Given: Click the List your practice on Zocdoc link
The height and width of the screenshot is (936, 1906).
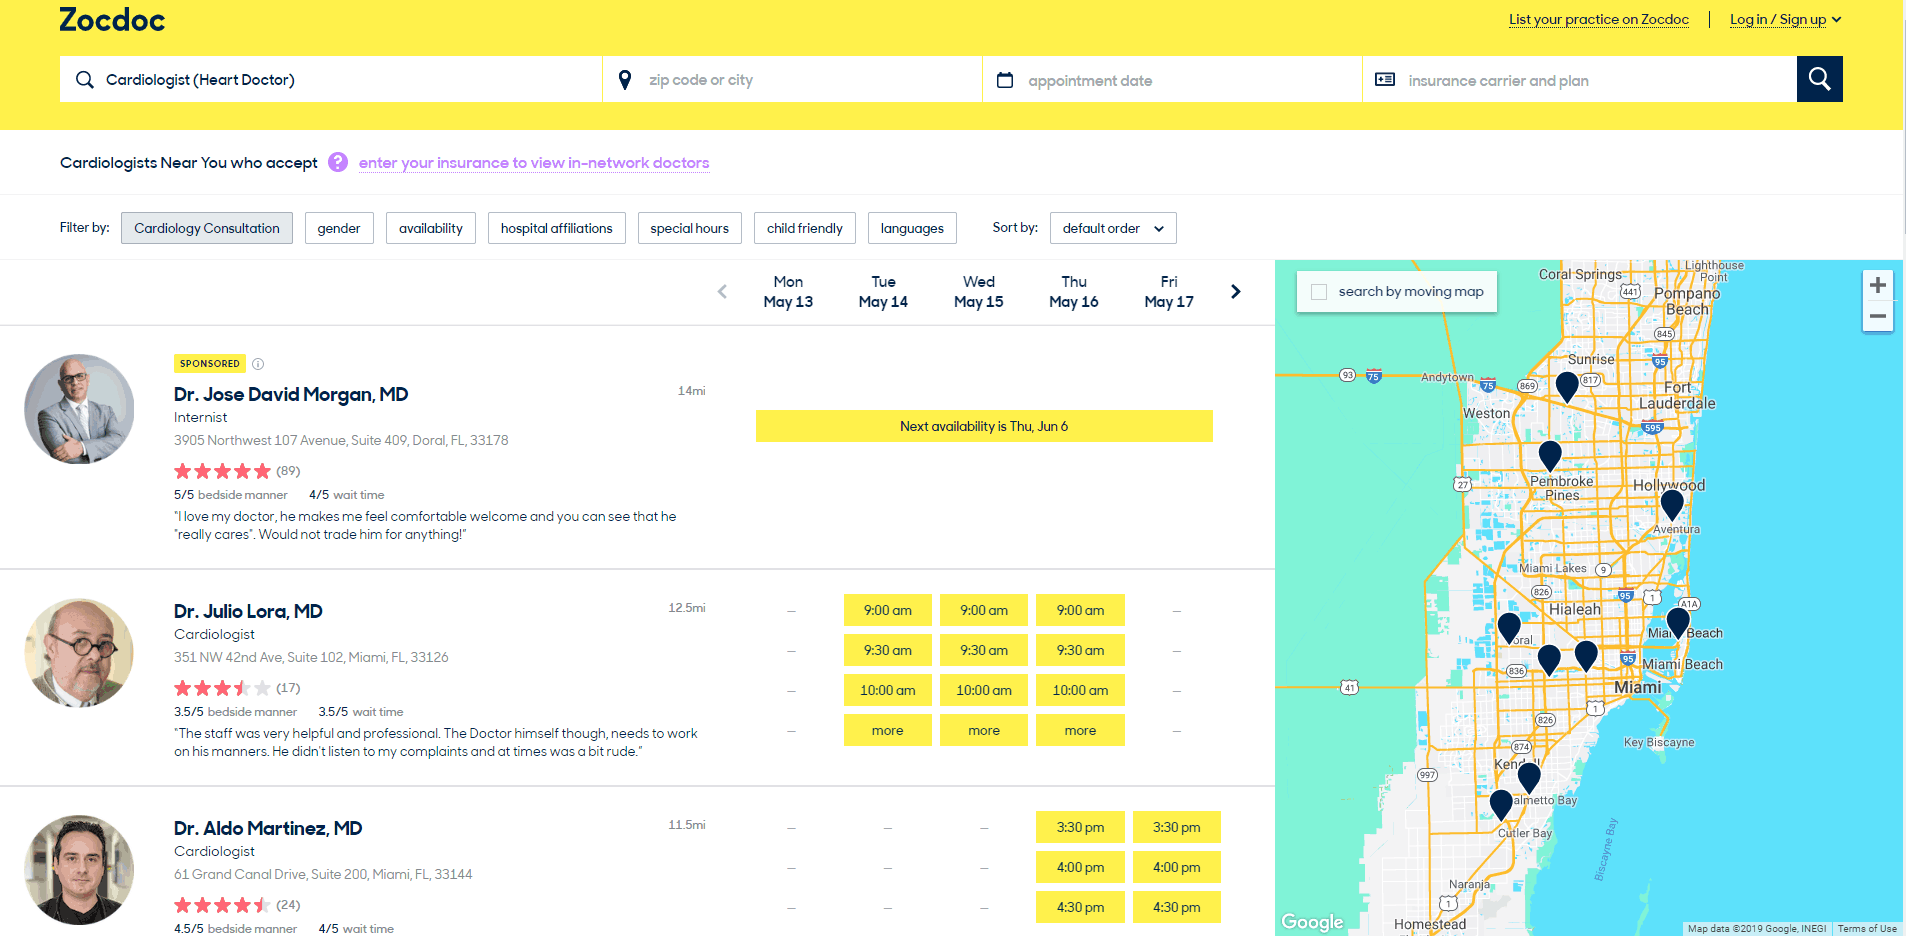Looking at the screenshot, I should tap(1597, 19).
